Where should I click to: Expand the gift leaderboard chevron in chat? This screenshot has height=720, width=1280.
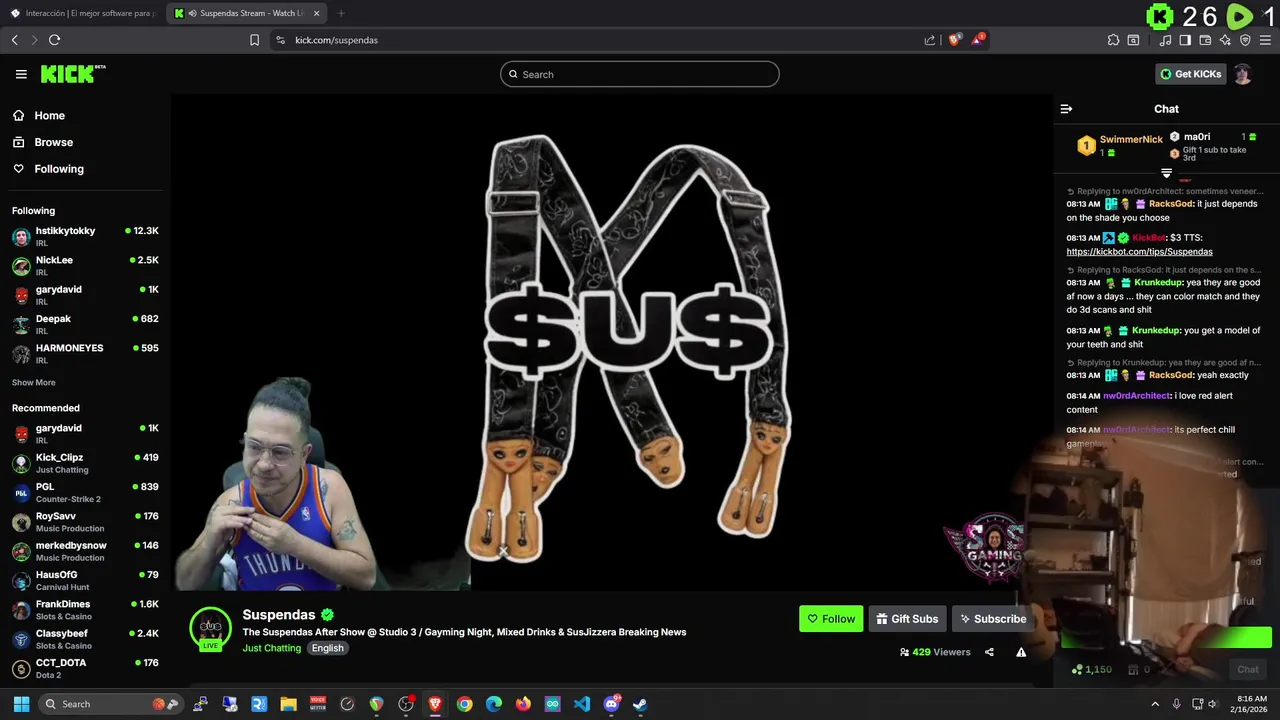tap(1166, 173)
